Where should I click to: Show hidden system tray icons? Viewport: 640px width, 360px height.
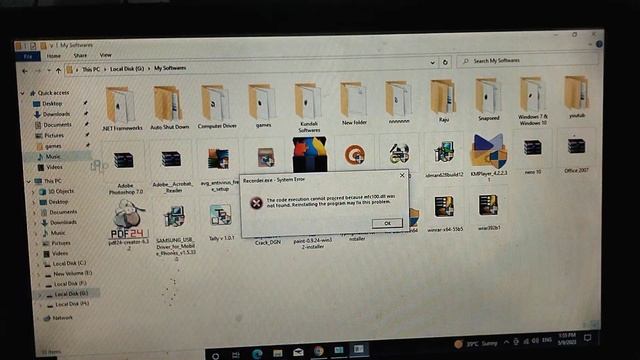pyautogui.click(x=506, y=342)
